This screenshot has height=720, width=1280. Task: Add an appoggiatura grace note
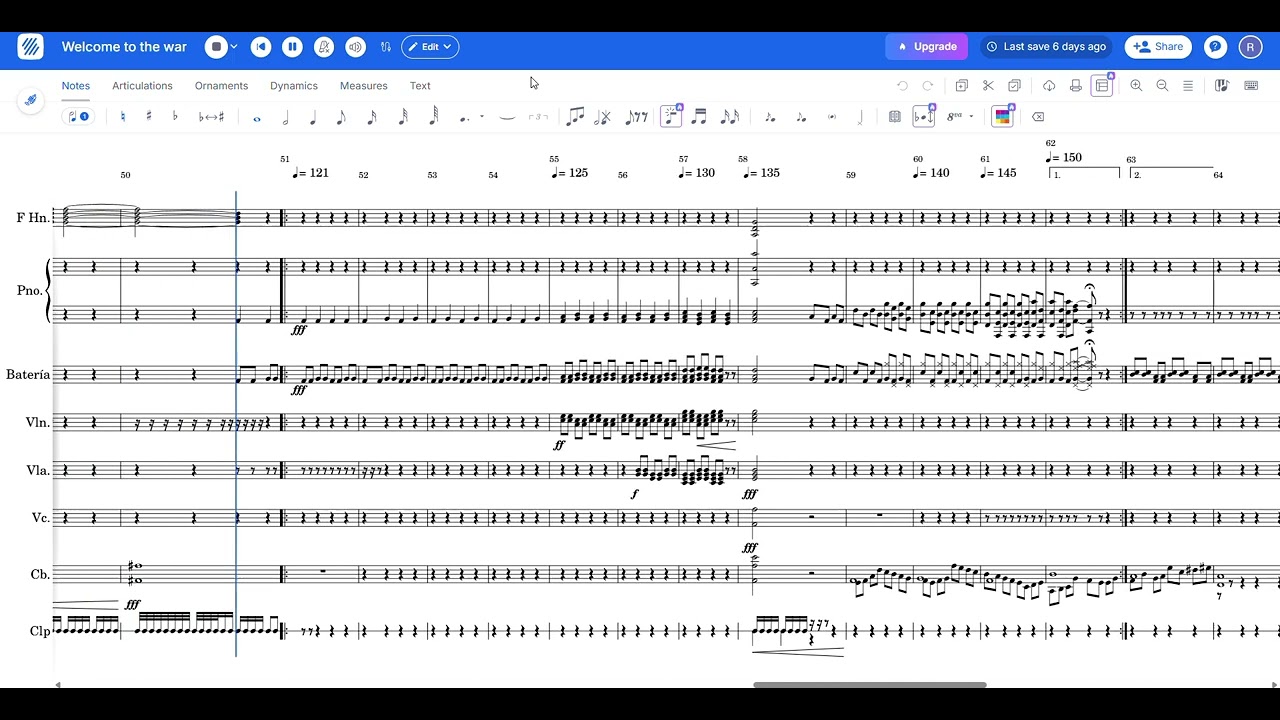[x=801, y=117]
